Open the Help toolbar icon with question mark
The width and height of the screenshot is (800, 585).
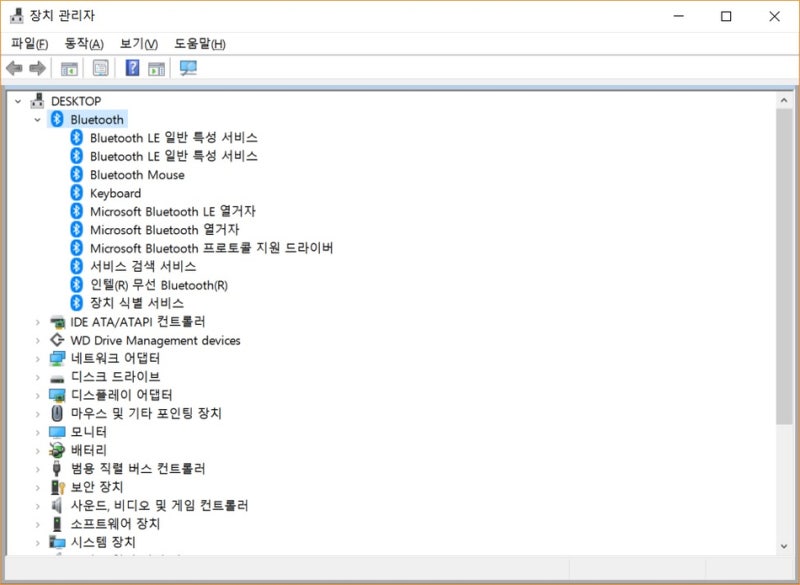click(132, 67)
